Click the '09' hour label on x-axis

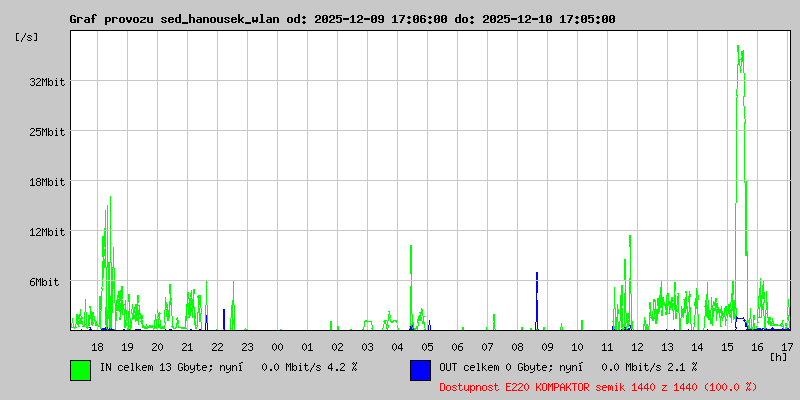pyautogui.click(x=547, y=347)
